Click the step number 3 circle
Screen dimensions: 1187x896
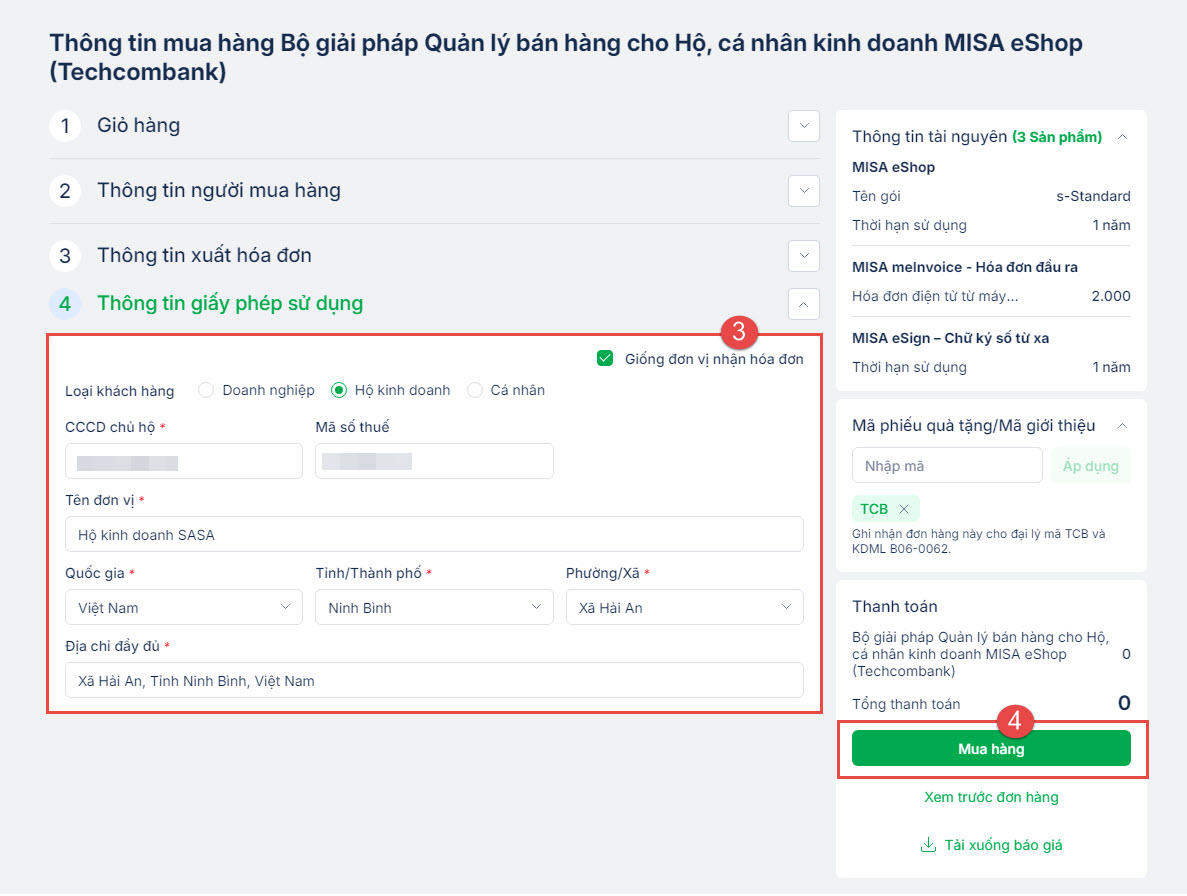pos(65,256)
